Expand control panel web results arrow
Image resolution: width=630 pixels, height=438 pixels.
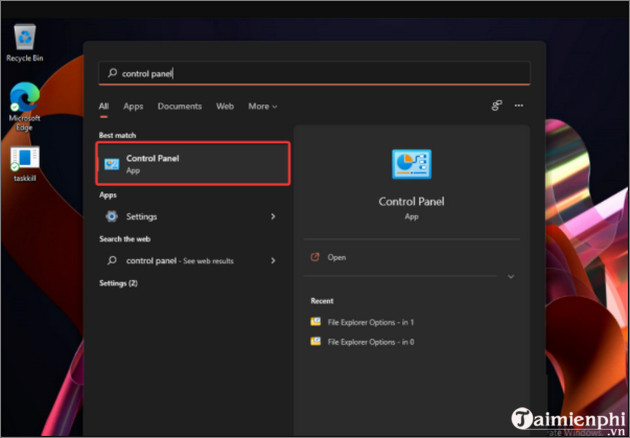click(273, 261)
